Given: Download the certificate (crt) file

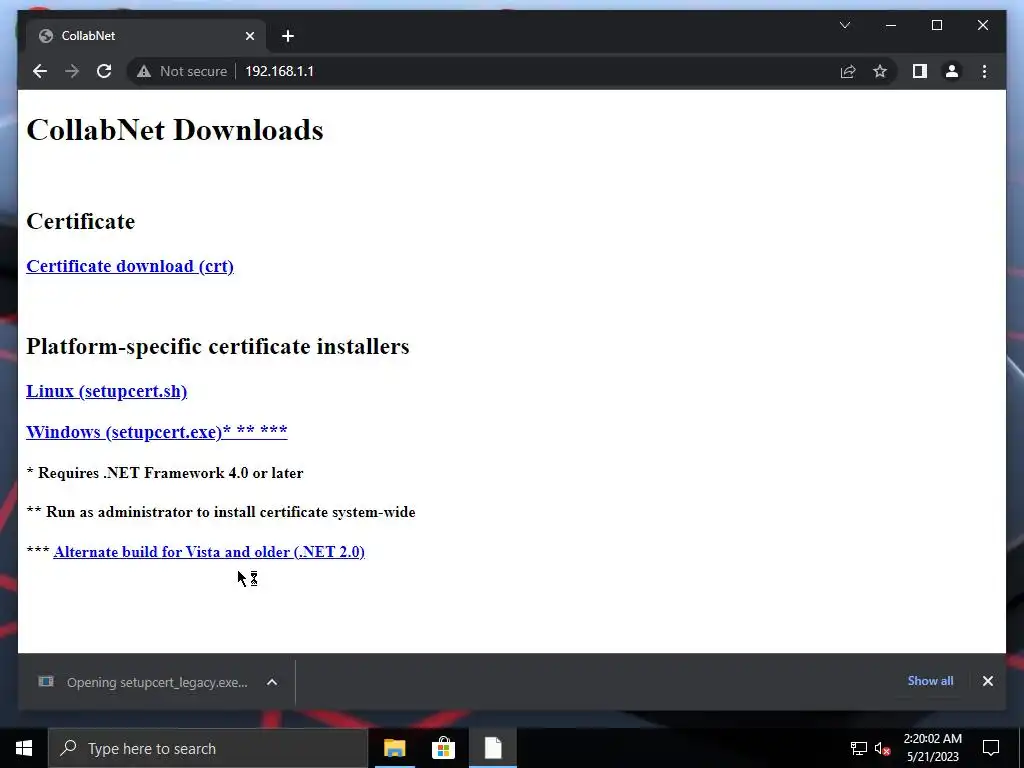Looking at the screenshot, I should tap(130, 266).
